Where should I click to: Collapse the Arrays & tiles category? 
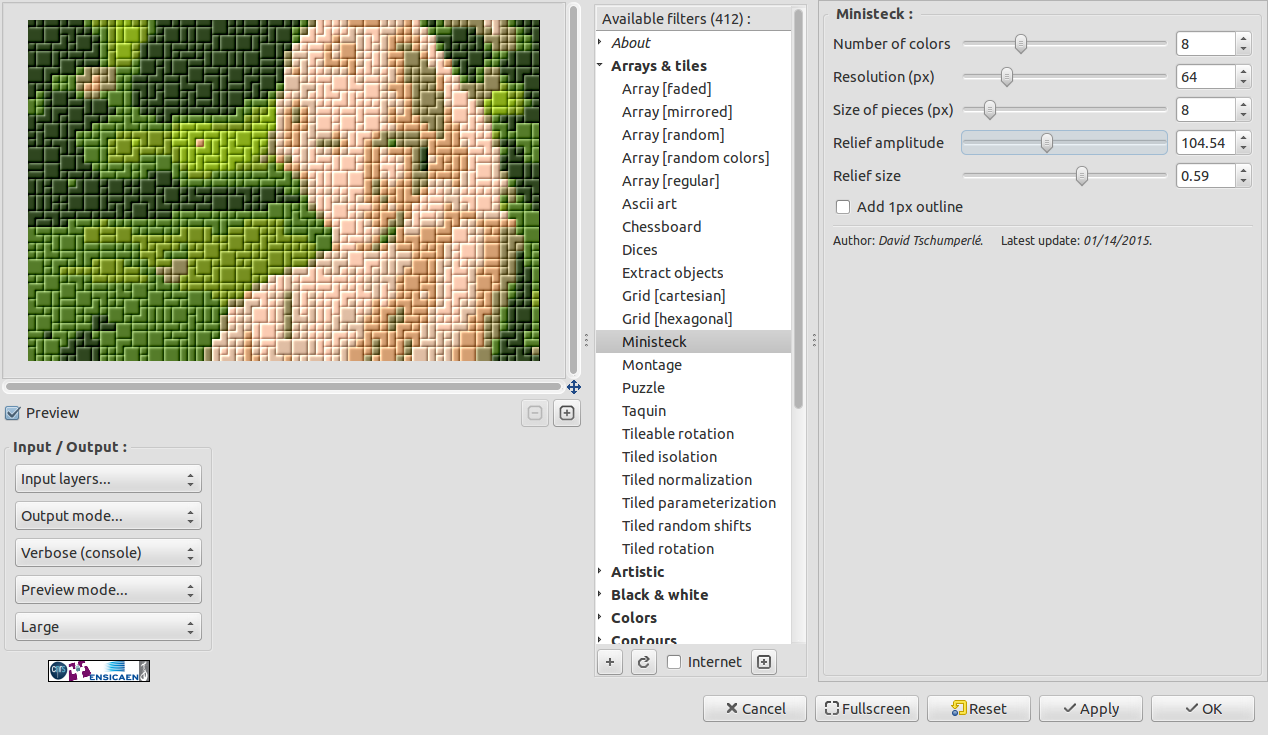tap(600, 66)
